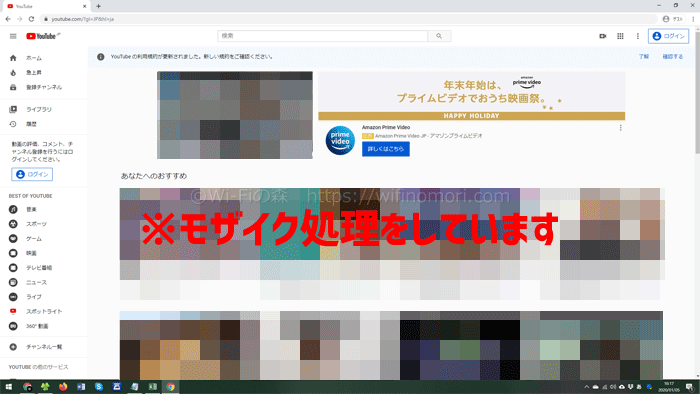The height and width of the screenshot is (394, 700).
Task: Click the YouTube logo
Action: (43, 36)
